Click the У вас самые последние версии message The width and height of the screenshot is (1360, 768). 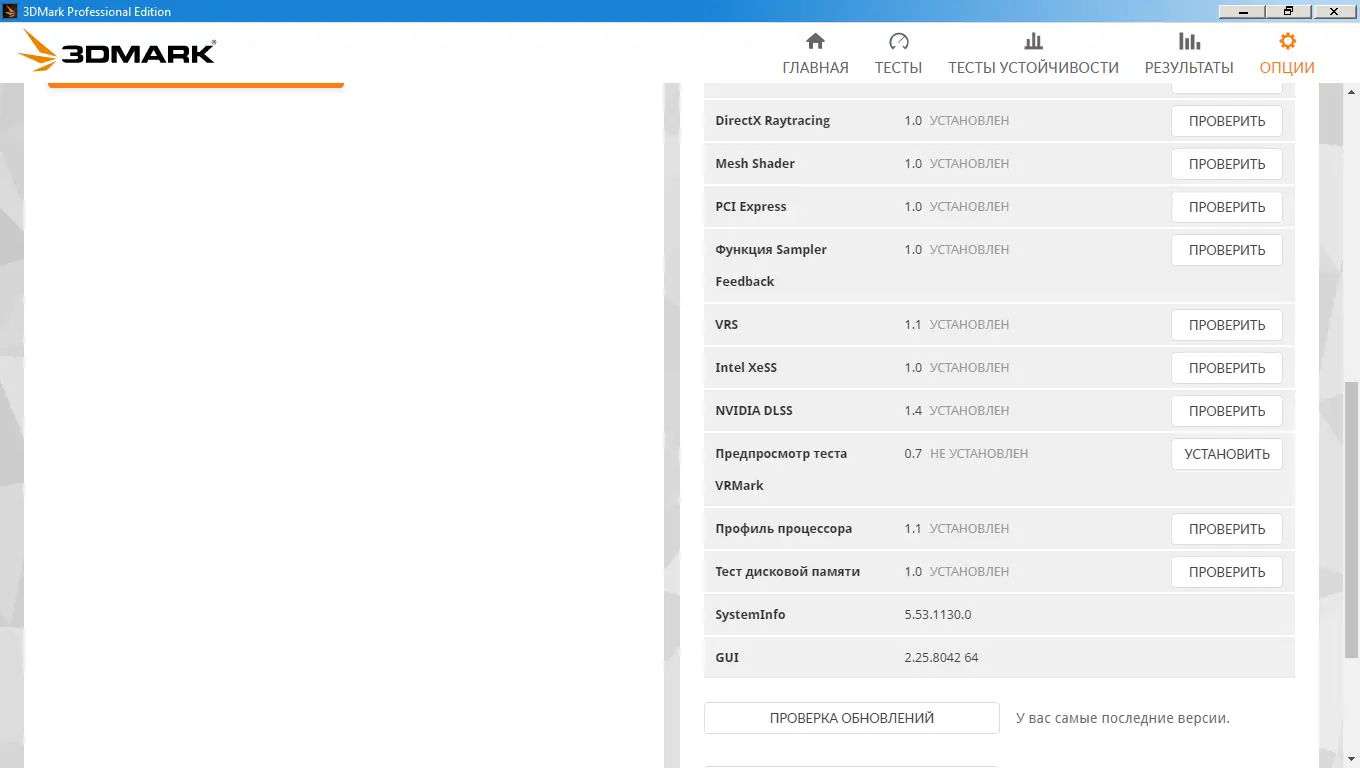tap(1123, 718)
